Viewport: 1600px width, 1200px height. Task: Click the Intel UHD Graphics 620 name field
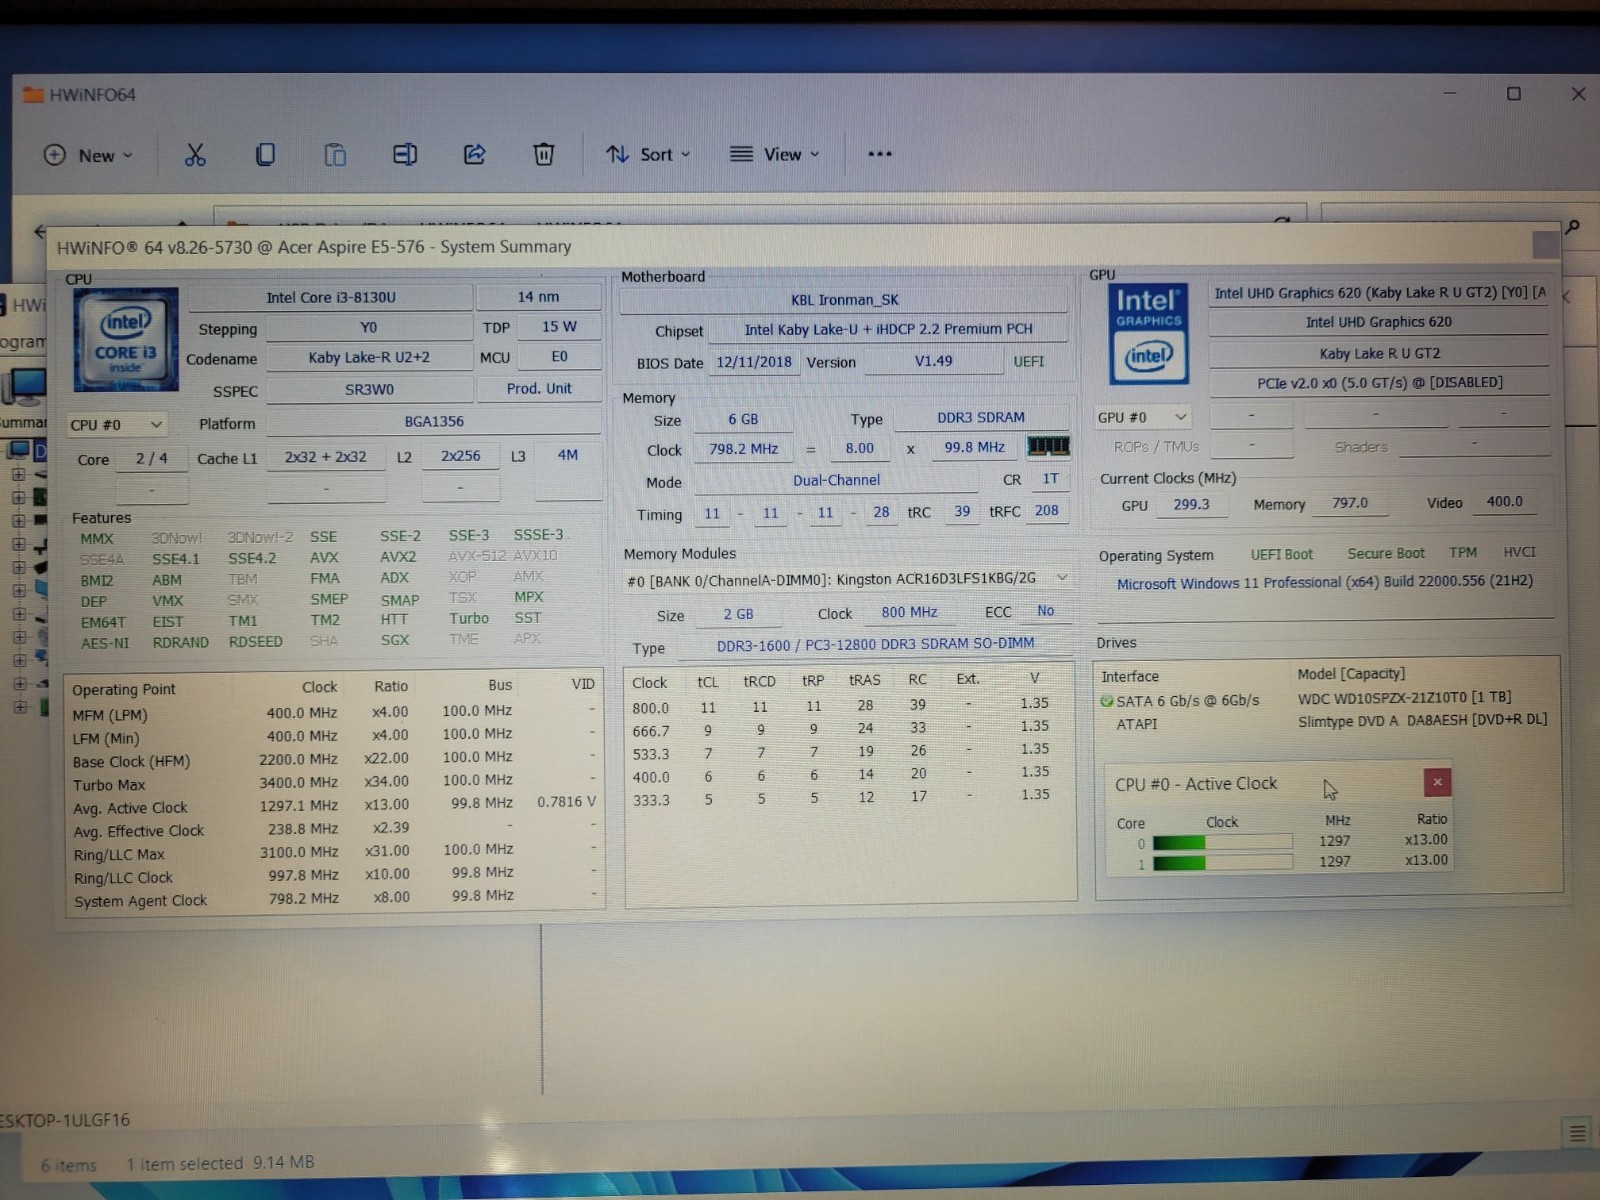pos(1378,322)
